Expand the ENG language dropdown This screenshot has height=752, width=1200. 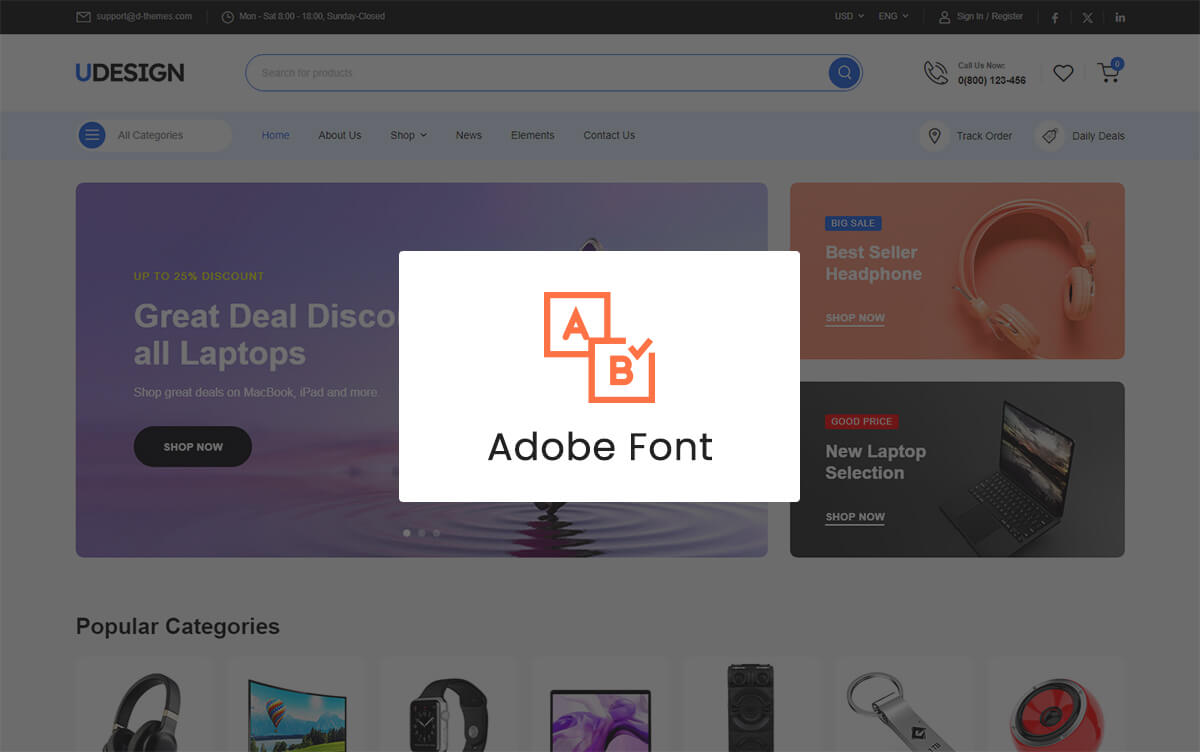[893, 16]
